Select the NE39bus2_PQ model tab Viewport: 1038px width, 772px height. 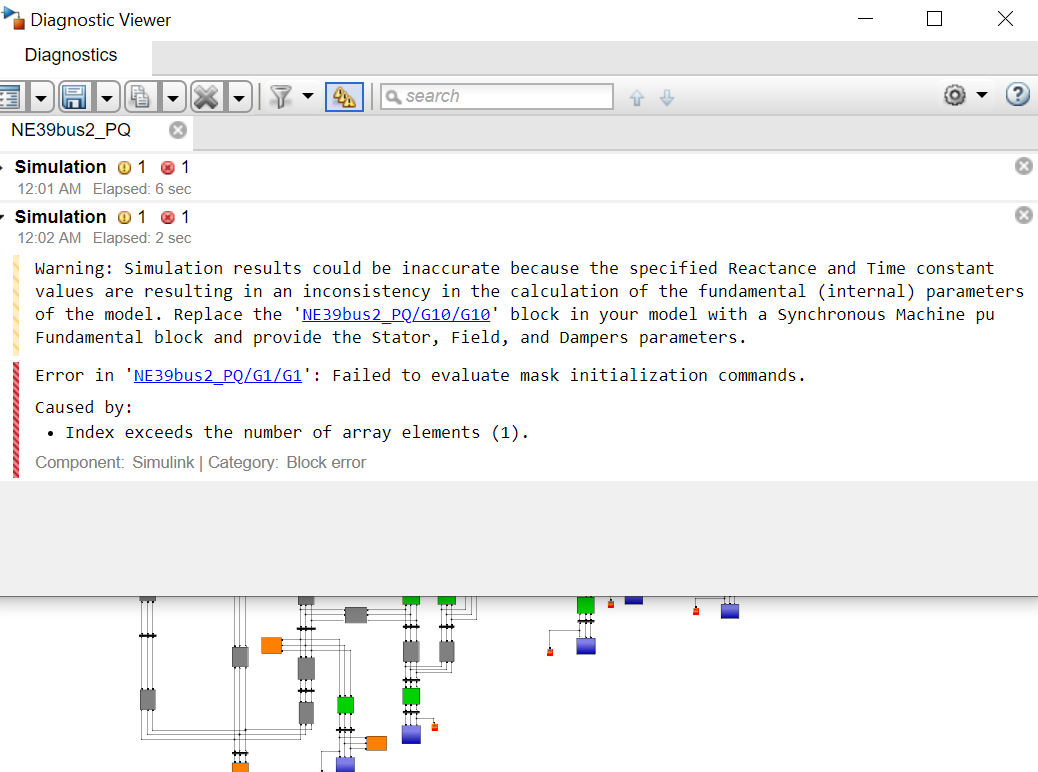pos(71,130)
